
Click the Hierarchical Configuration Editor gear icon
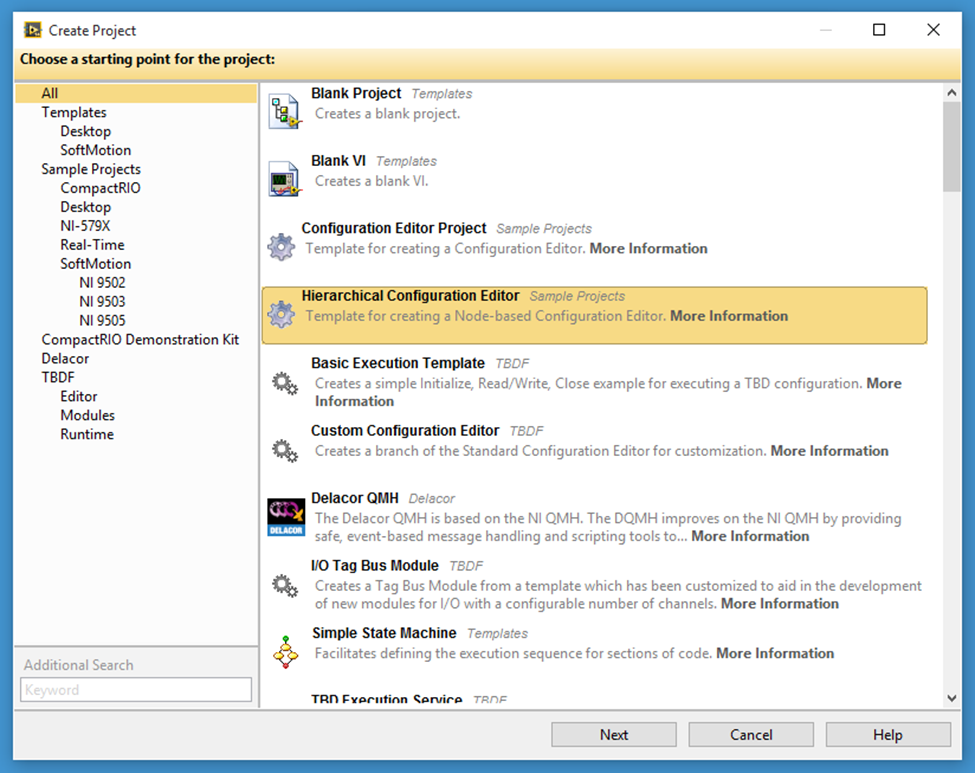coord(281,314)
